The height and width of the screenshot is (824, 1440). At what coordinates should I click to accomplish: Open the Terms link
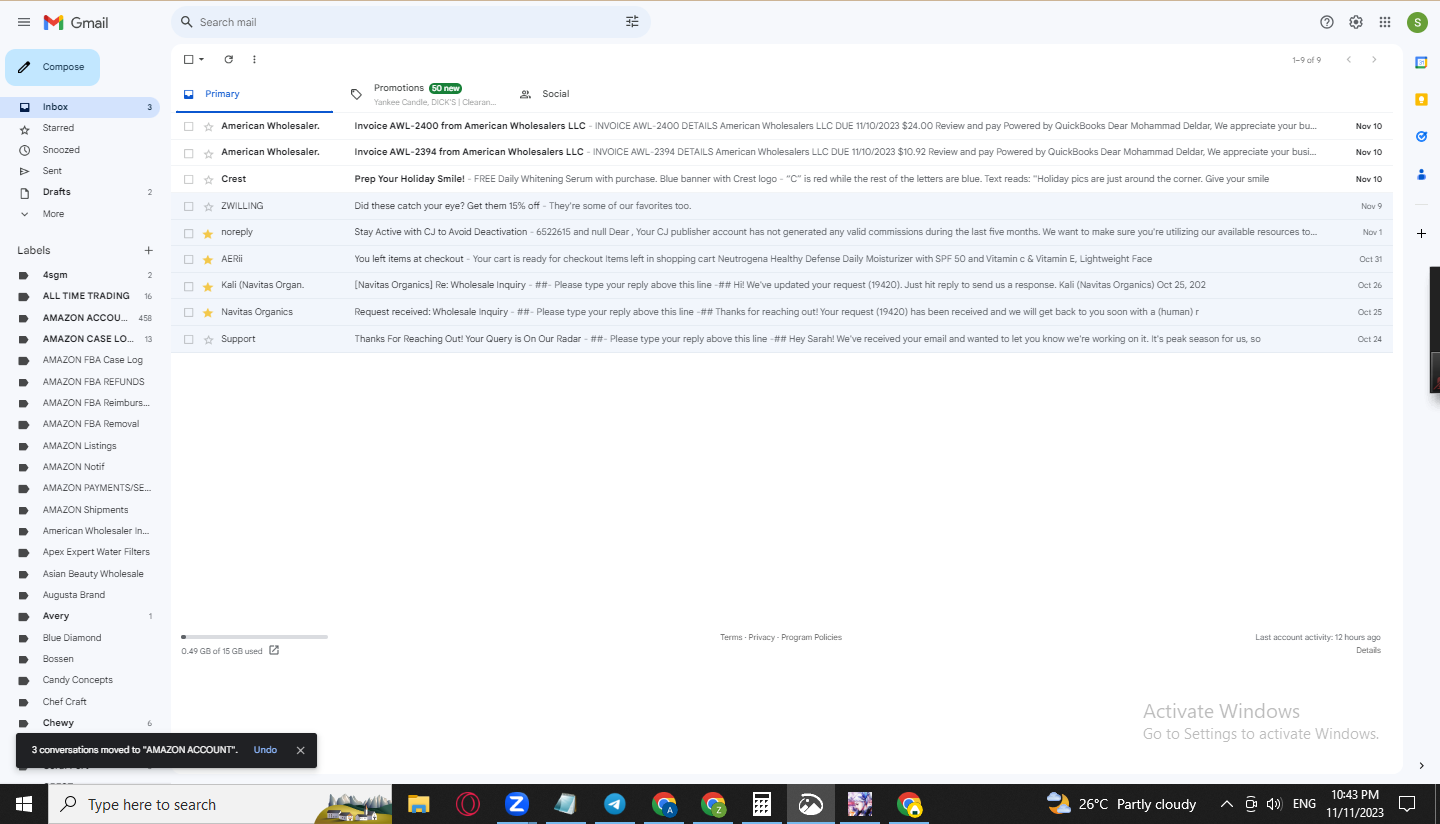coord(731,637)
